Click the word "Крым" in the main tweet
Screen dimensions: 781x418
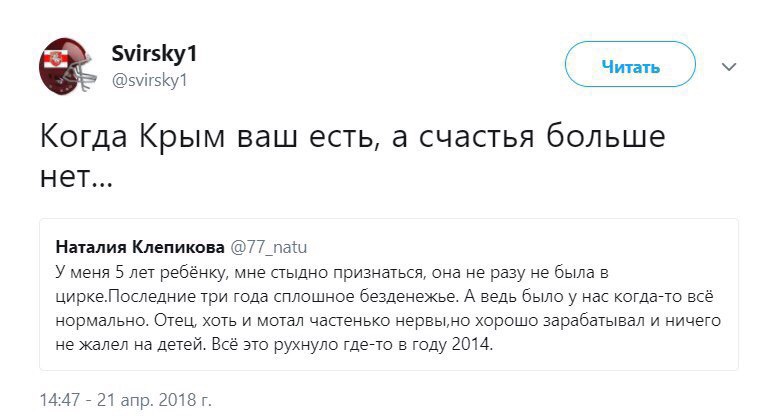(180, 139)
